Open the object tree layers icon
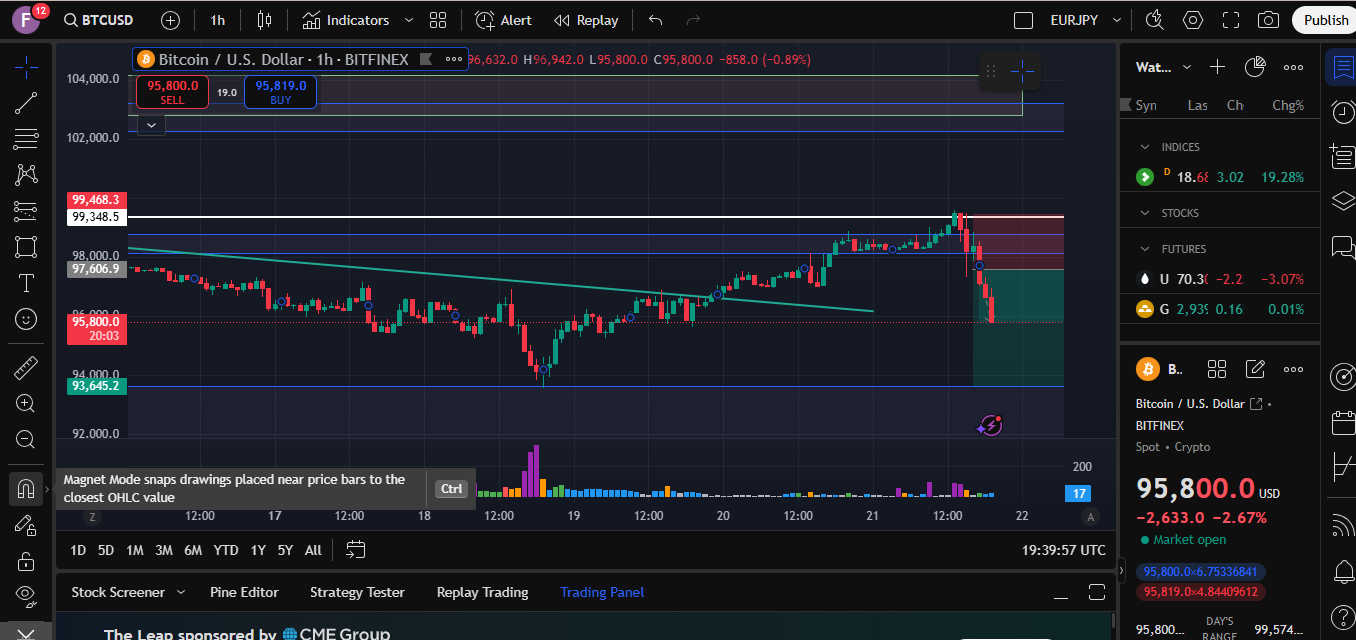This screenshot has width=1356, height=640. [x=1341, y=201]
